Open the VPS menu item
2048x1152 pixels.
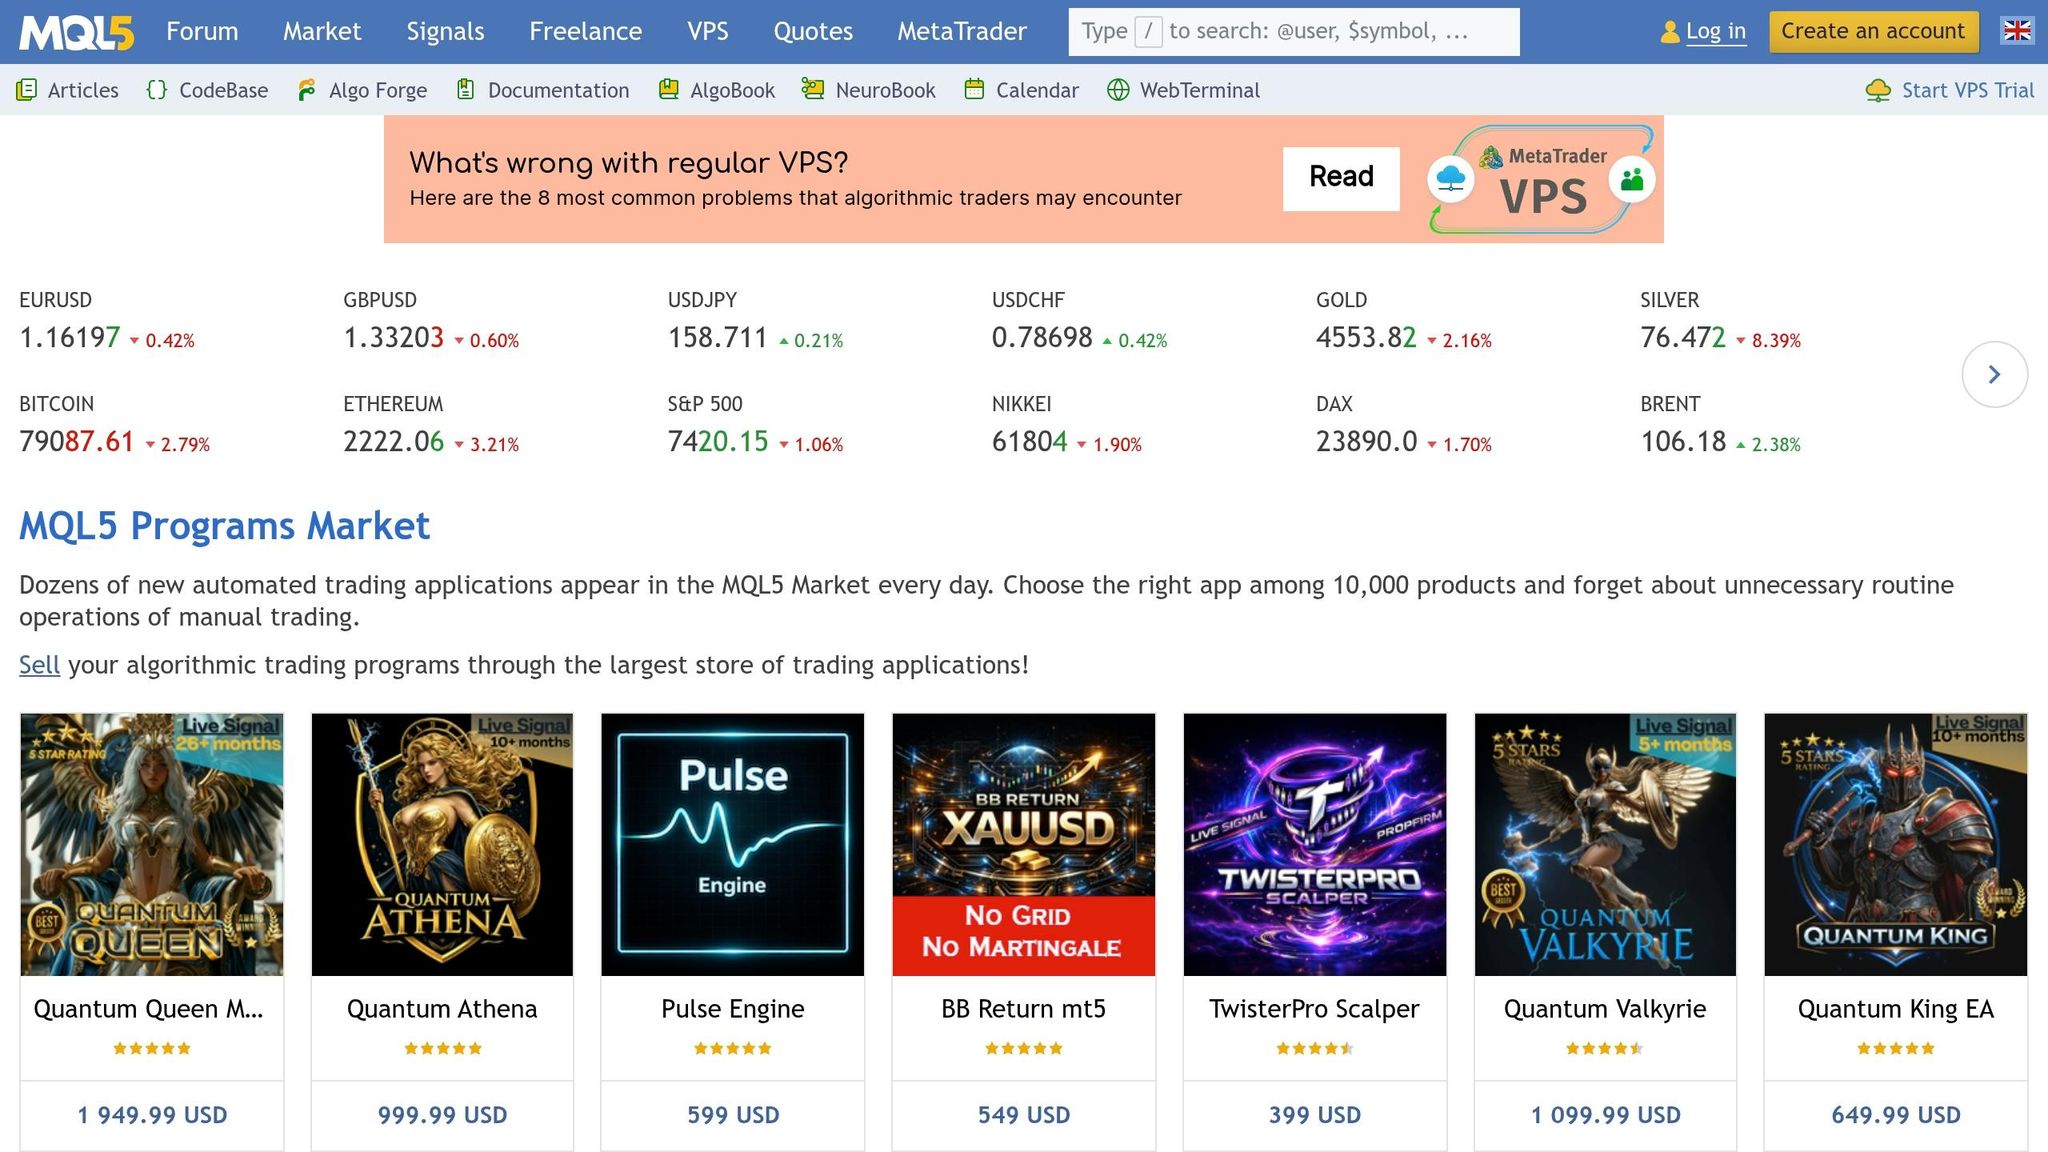tap(708, 32)
